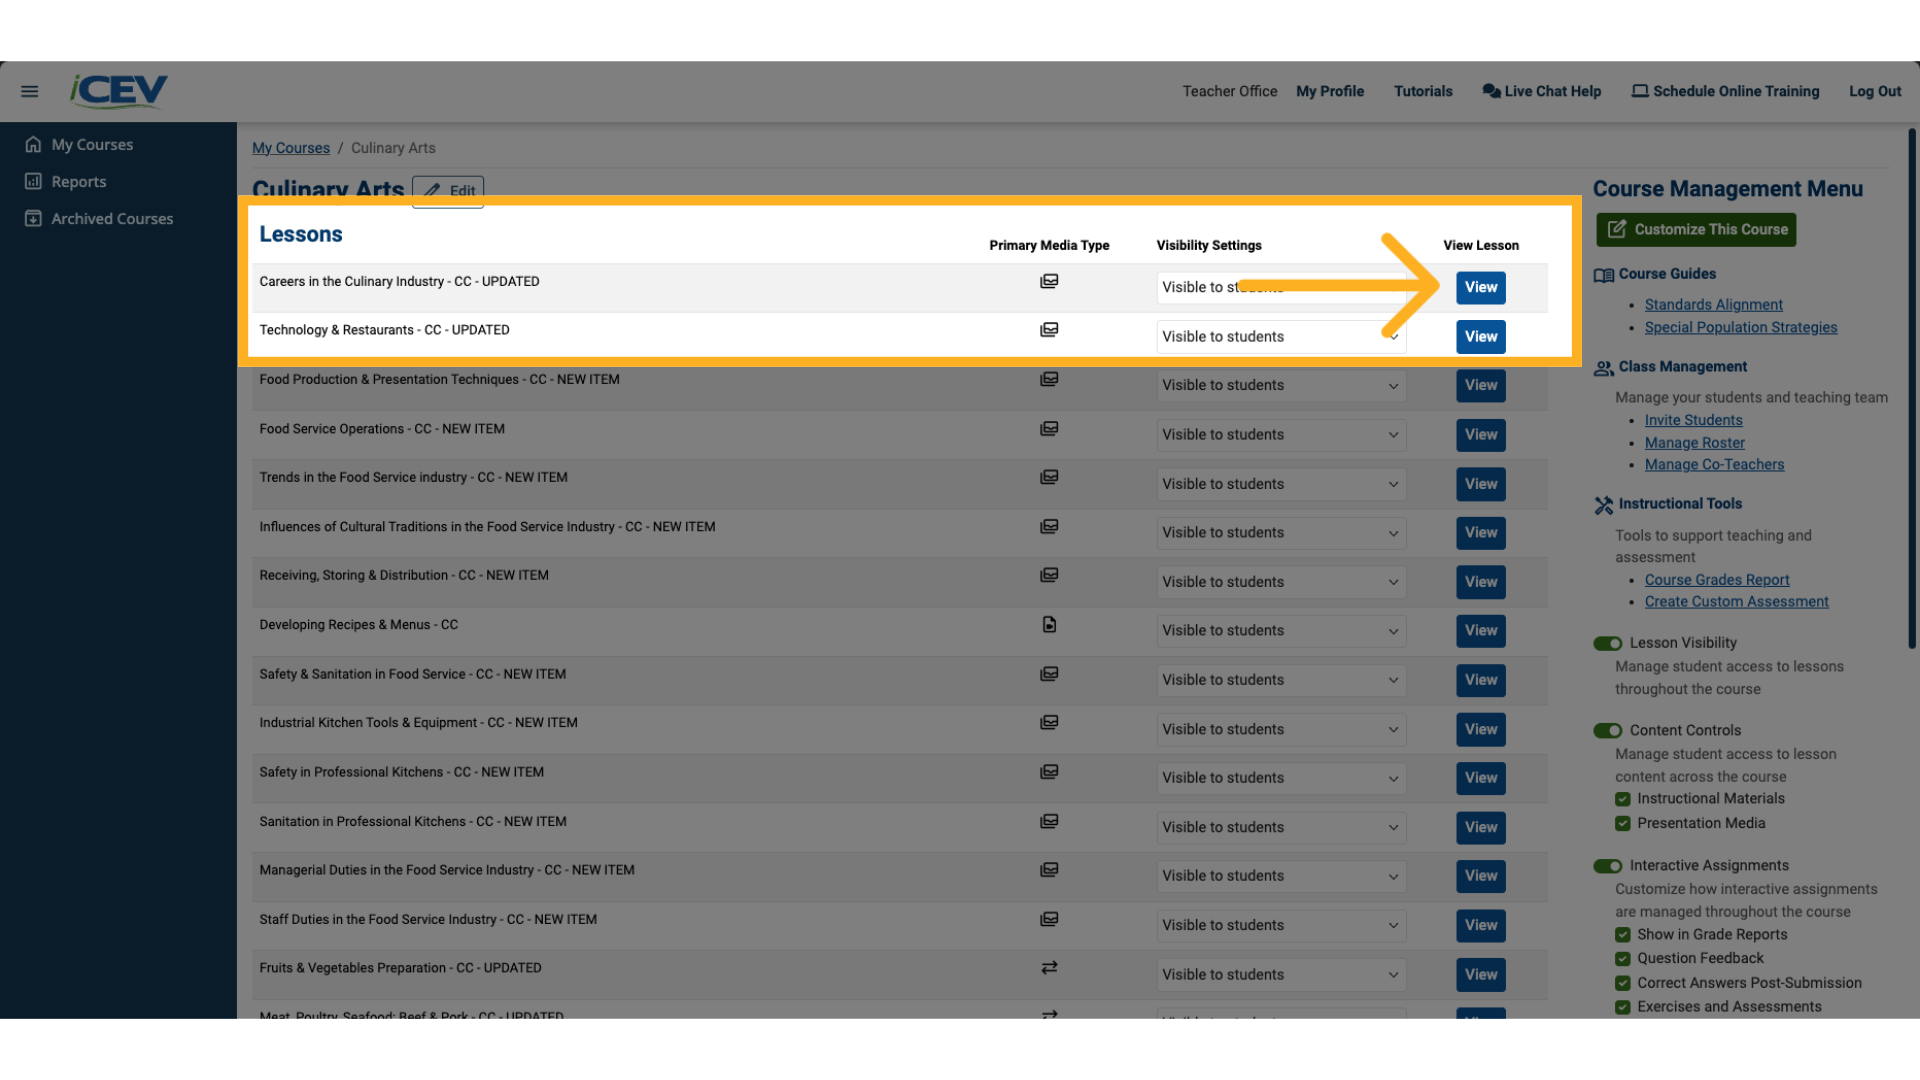The height and width of the screenshot is (1080, 1920).
Task: Open visibility dropdown for Receiving, Storing & Distribution
Action: point(1281,582)
